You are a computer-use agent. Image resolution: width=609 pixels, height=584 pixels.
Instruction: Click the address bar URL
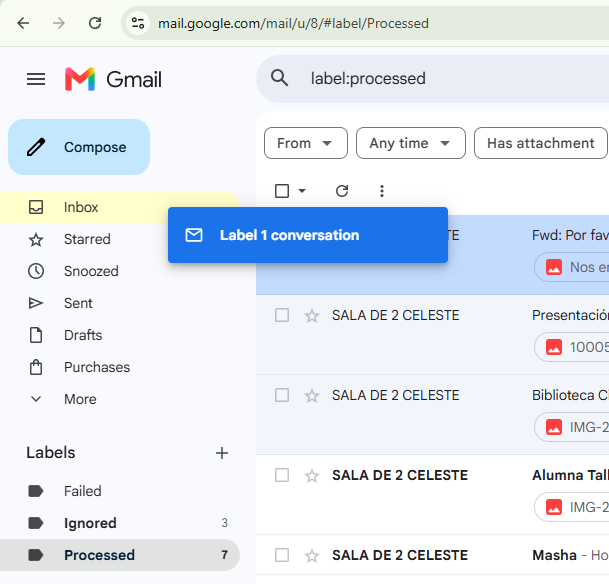tap(293, 23)
